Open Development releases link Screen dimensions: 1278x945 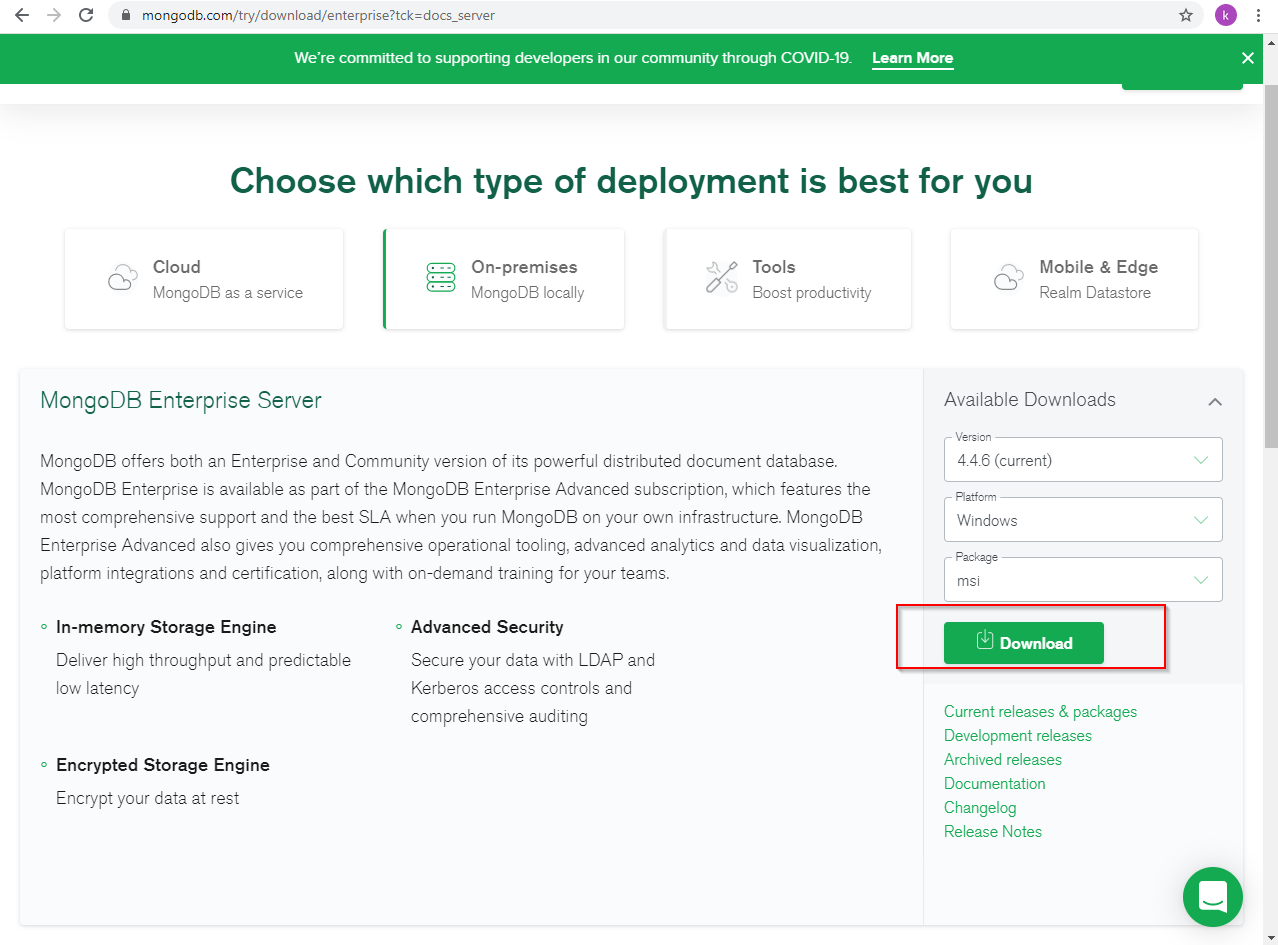pyautogui.click(x=1018, y=736)
